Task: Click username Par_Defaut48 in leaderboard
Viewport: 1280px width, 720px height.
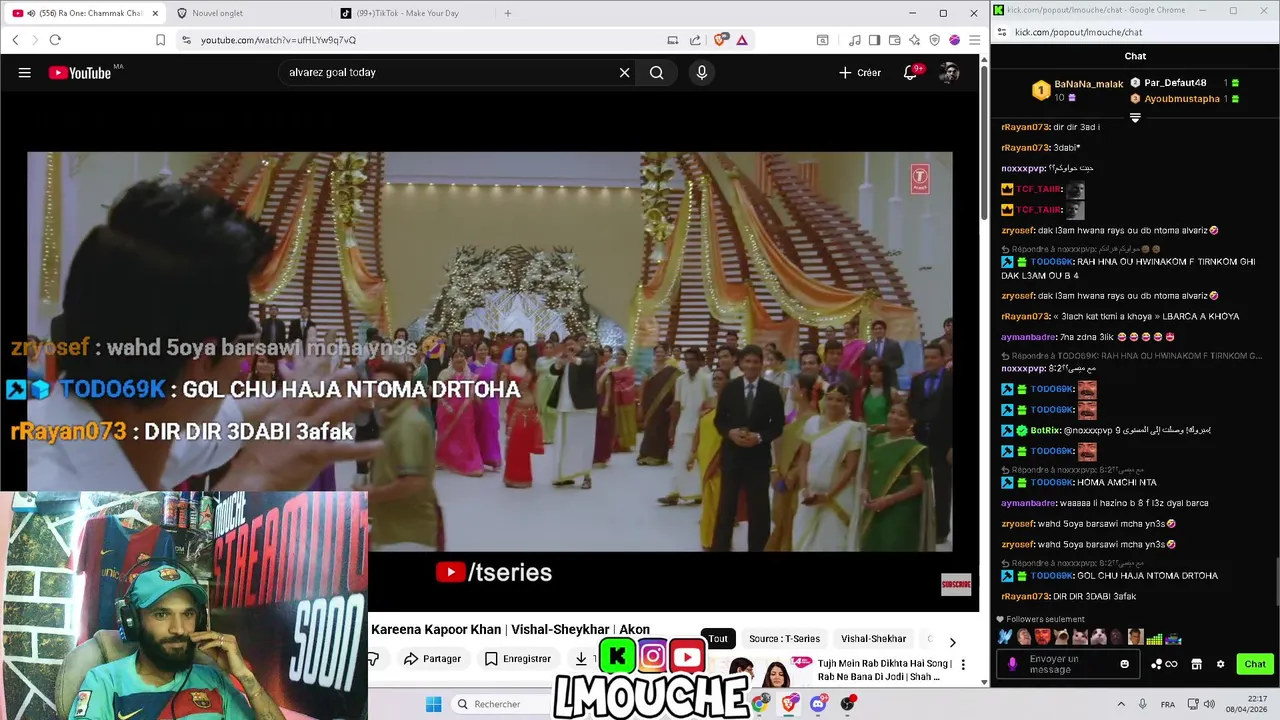Action: (x=1175, y=82)
